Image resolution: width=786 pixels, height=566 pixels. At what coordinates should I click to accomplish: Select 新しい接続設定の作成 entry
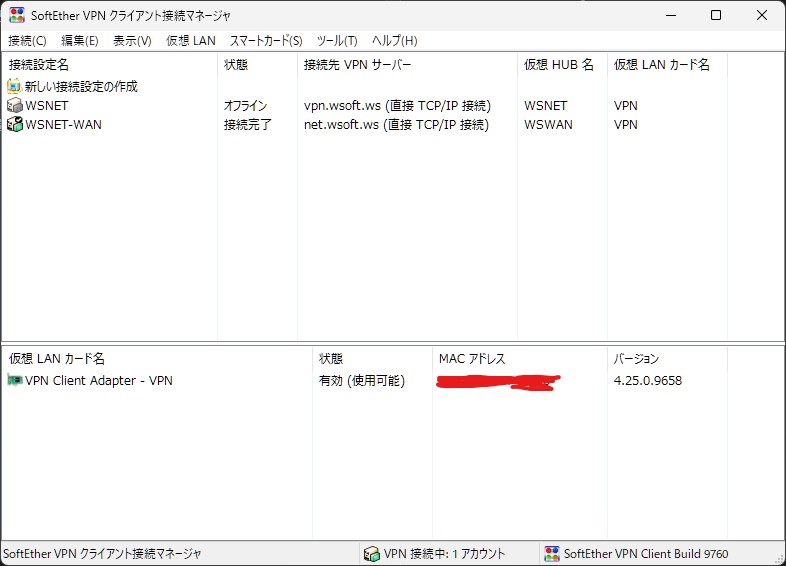tap(81, 86)
